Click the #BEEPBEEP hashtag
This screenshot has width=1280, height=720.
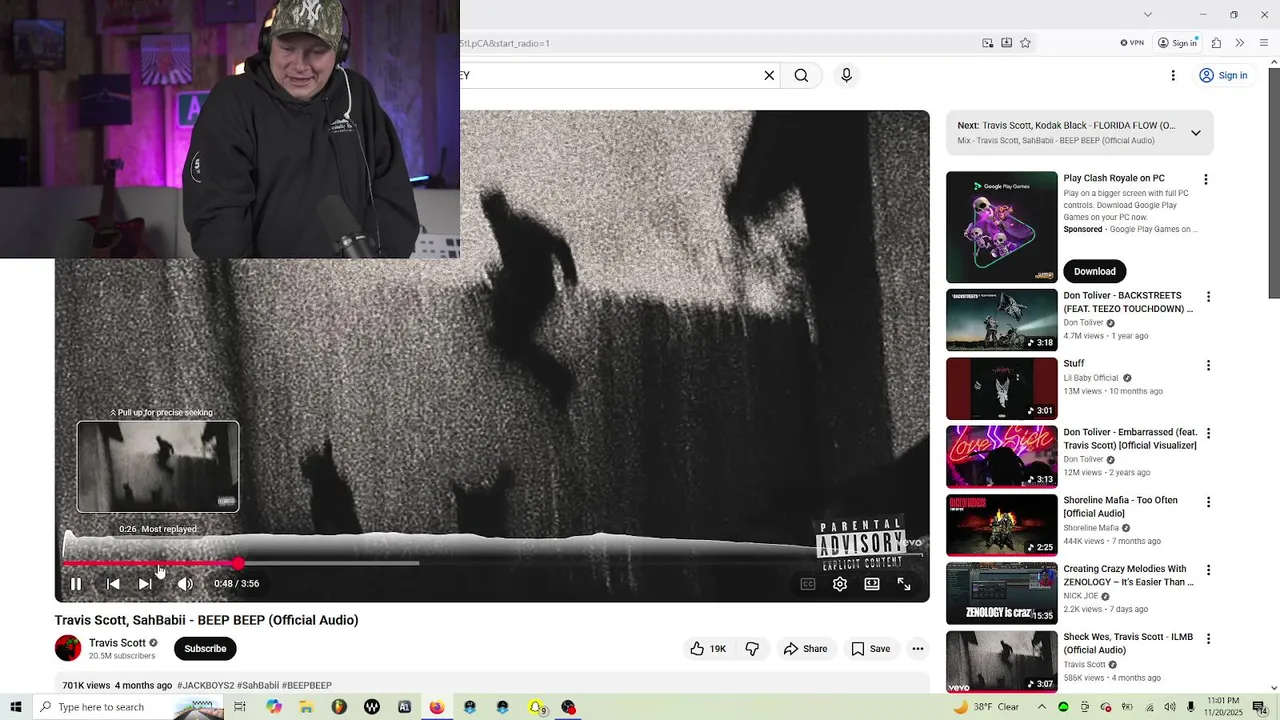pyautogui.click(x=307, y=686)
